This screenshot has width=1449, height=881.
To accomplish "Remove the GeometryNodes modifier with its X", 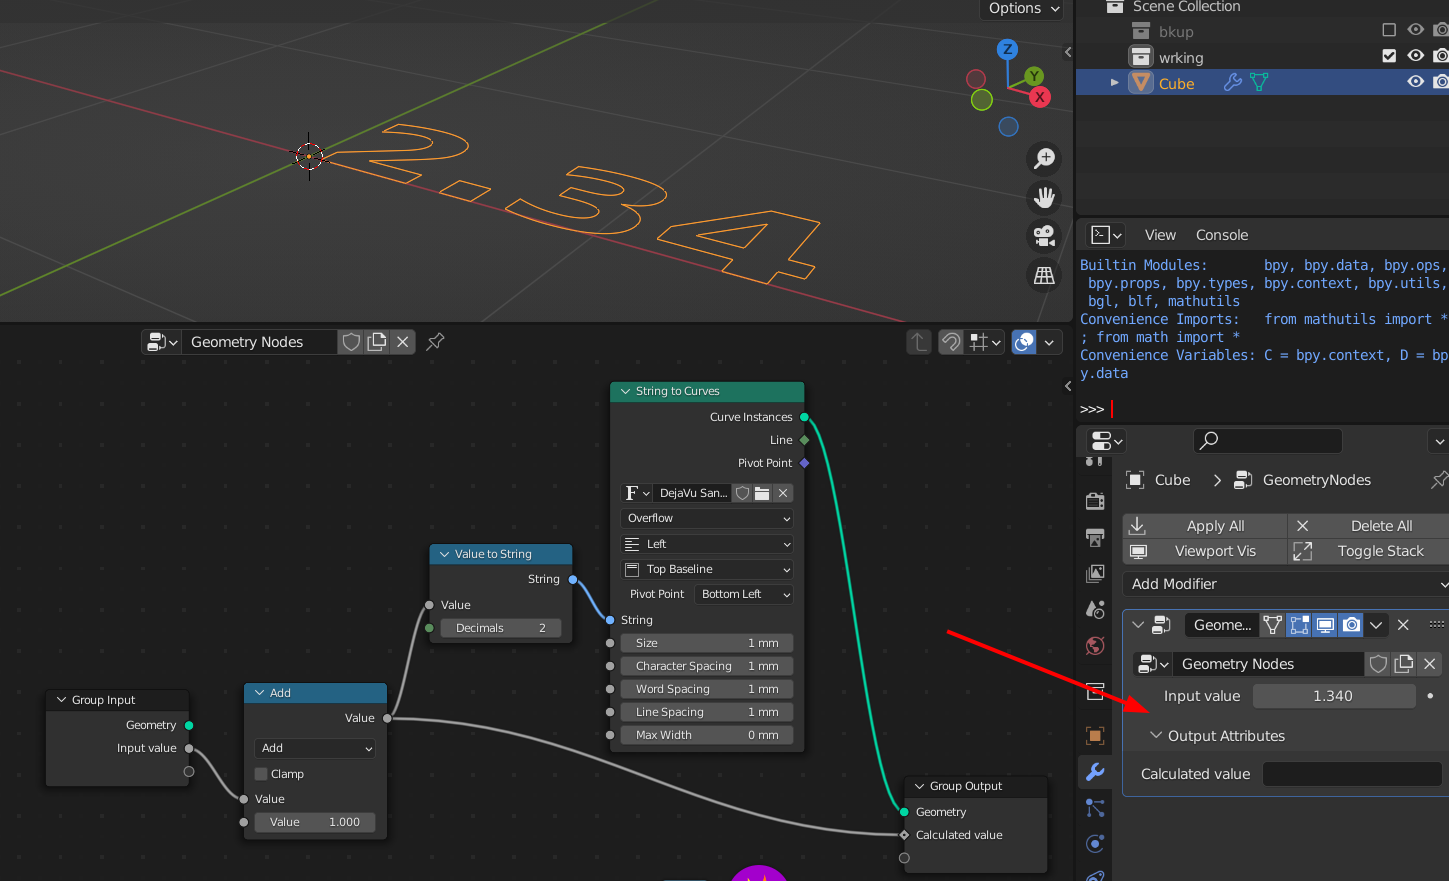I will [x=1403, y=625].
